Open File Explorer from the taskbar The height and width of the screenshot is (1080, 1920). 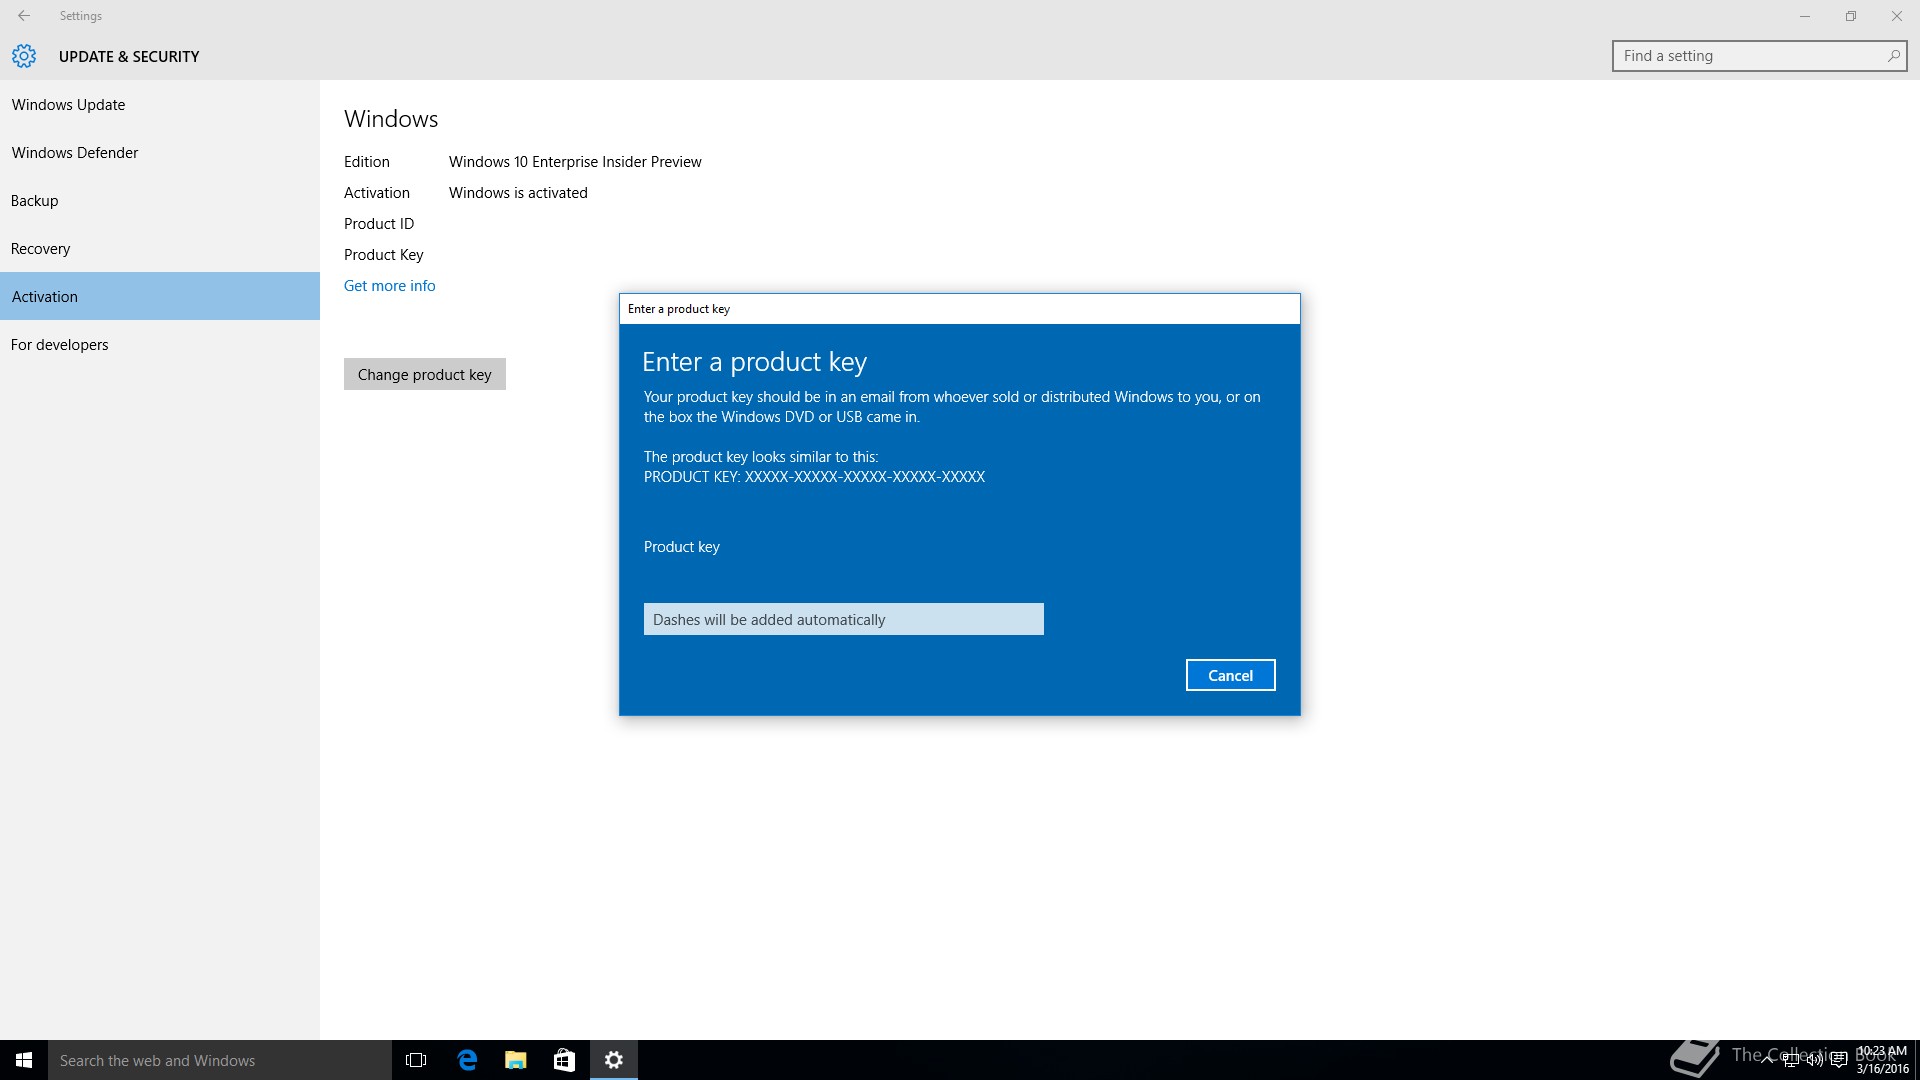click(515, 1060)
